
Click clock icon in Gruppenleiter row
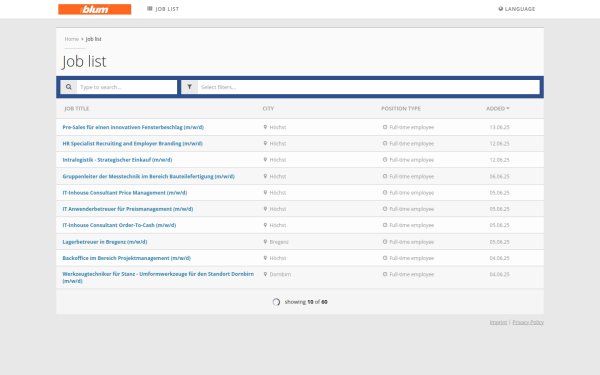tap(385, 176)
